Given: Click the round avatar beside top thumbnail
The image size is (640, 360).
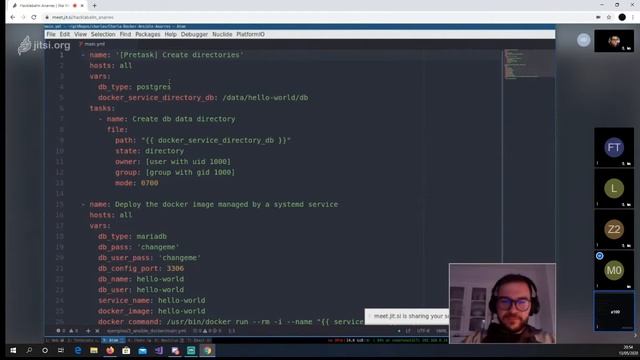Looking at the screenshot, I should tap(584, 40).
